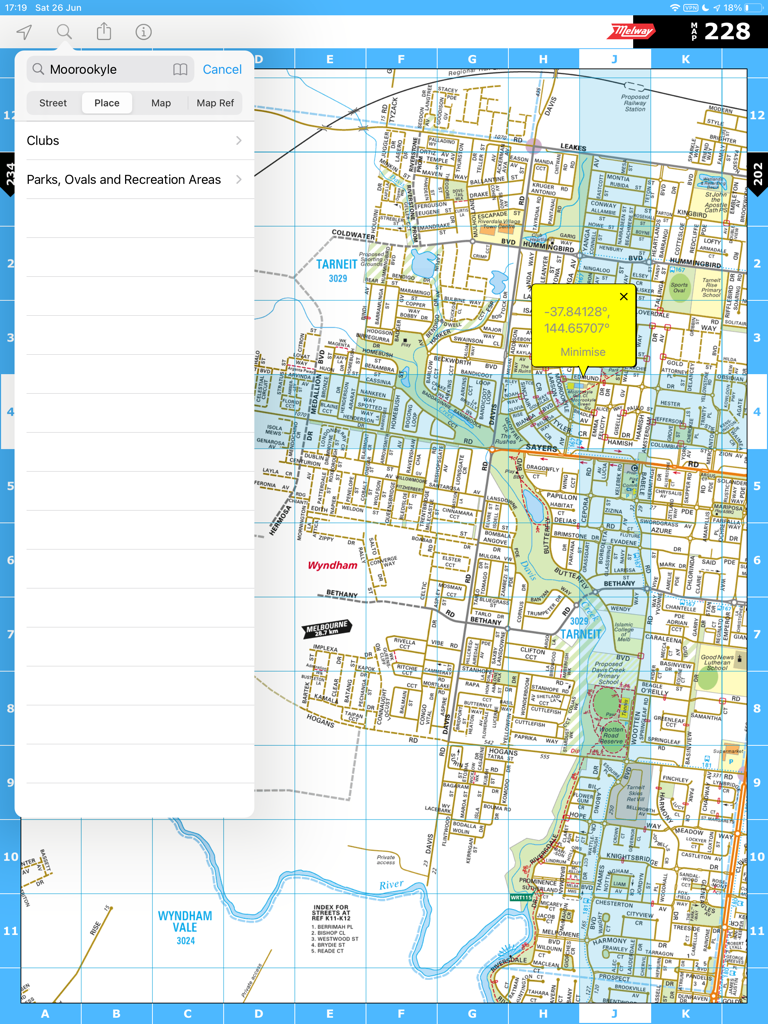Expand Clubs chevron
Image resolution: width=768 pixels, height=1024 pixels.
[x=239, y=140]
